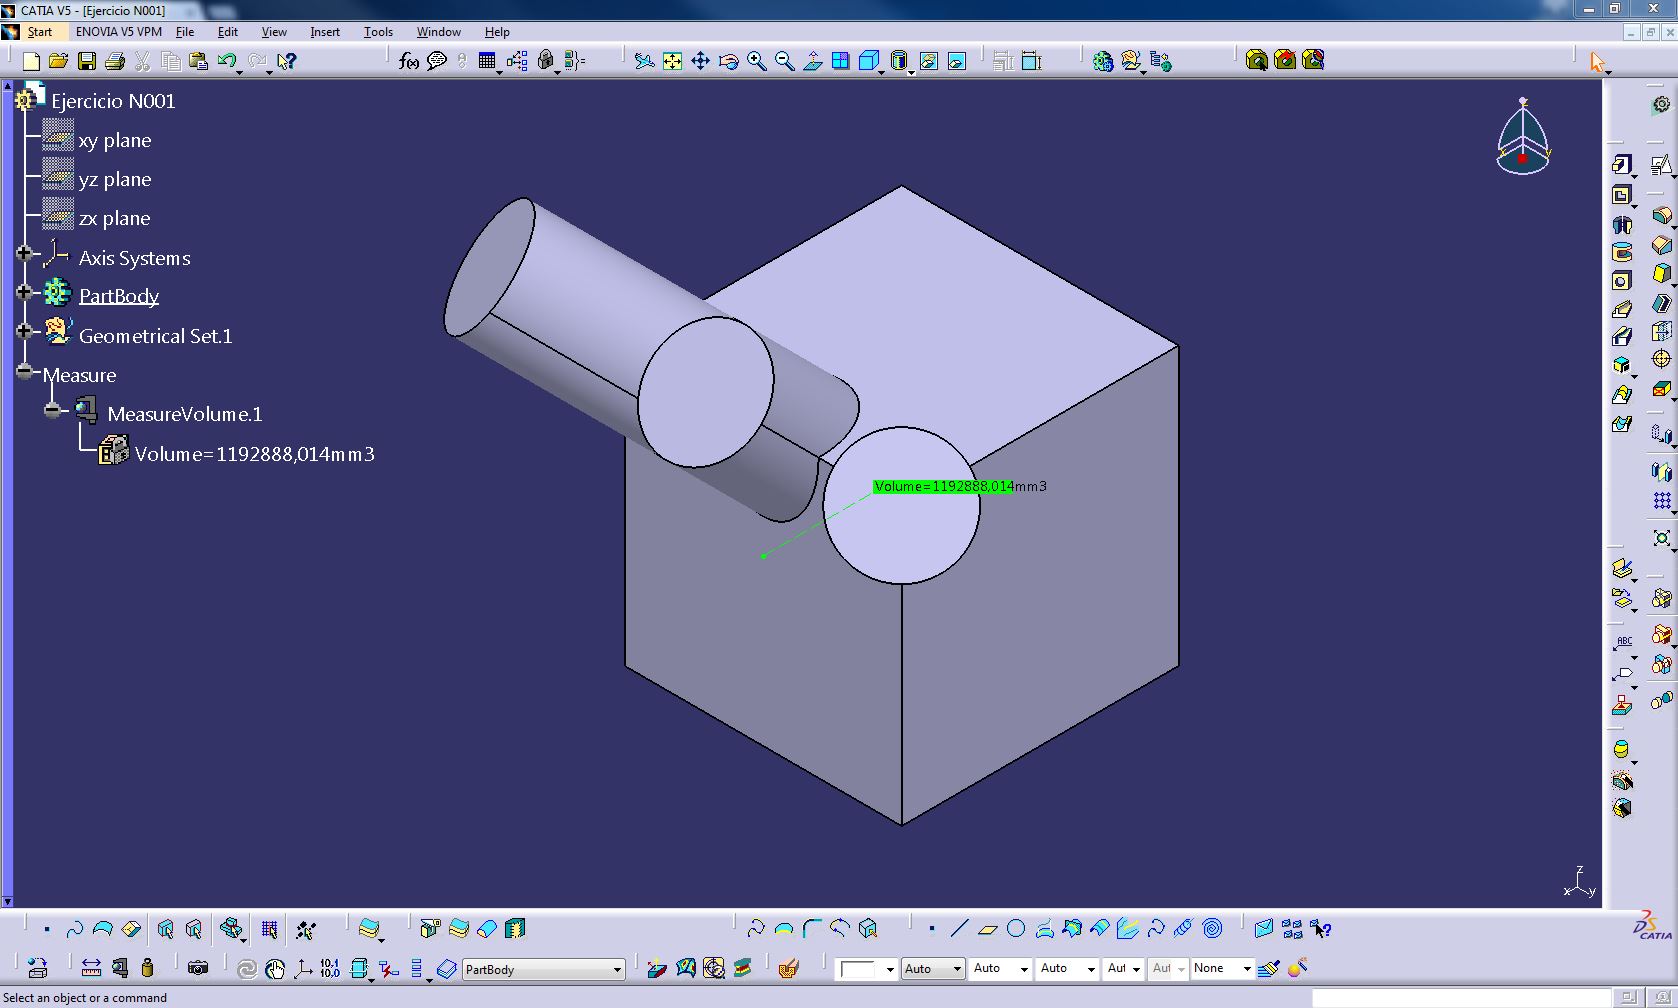The image size is (1678, 1008).
Task: Activate Fly Mode airplane icon
Action: click(645, 62)
